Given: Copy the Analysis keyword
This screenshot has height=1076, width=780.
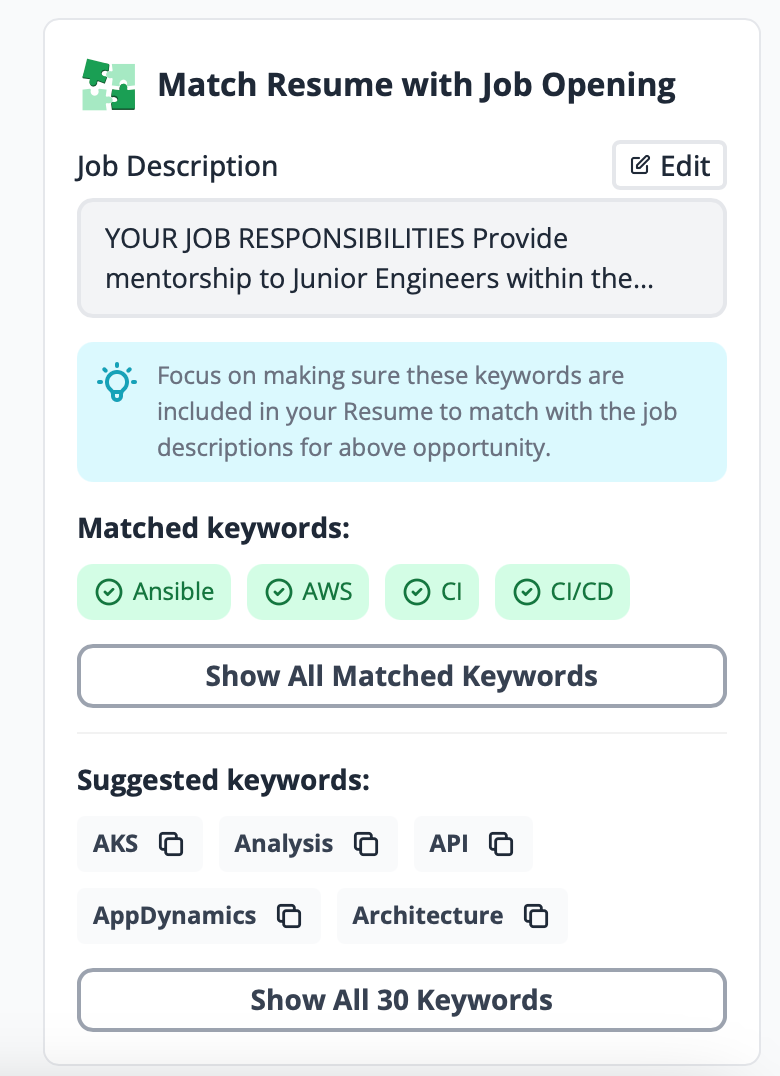Looking at the screenshot, I should [x=366, y=844].
